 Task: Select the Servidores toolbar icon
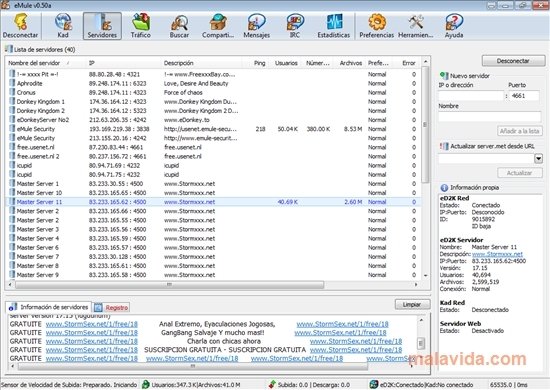click(x=102, y=26)
